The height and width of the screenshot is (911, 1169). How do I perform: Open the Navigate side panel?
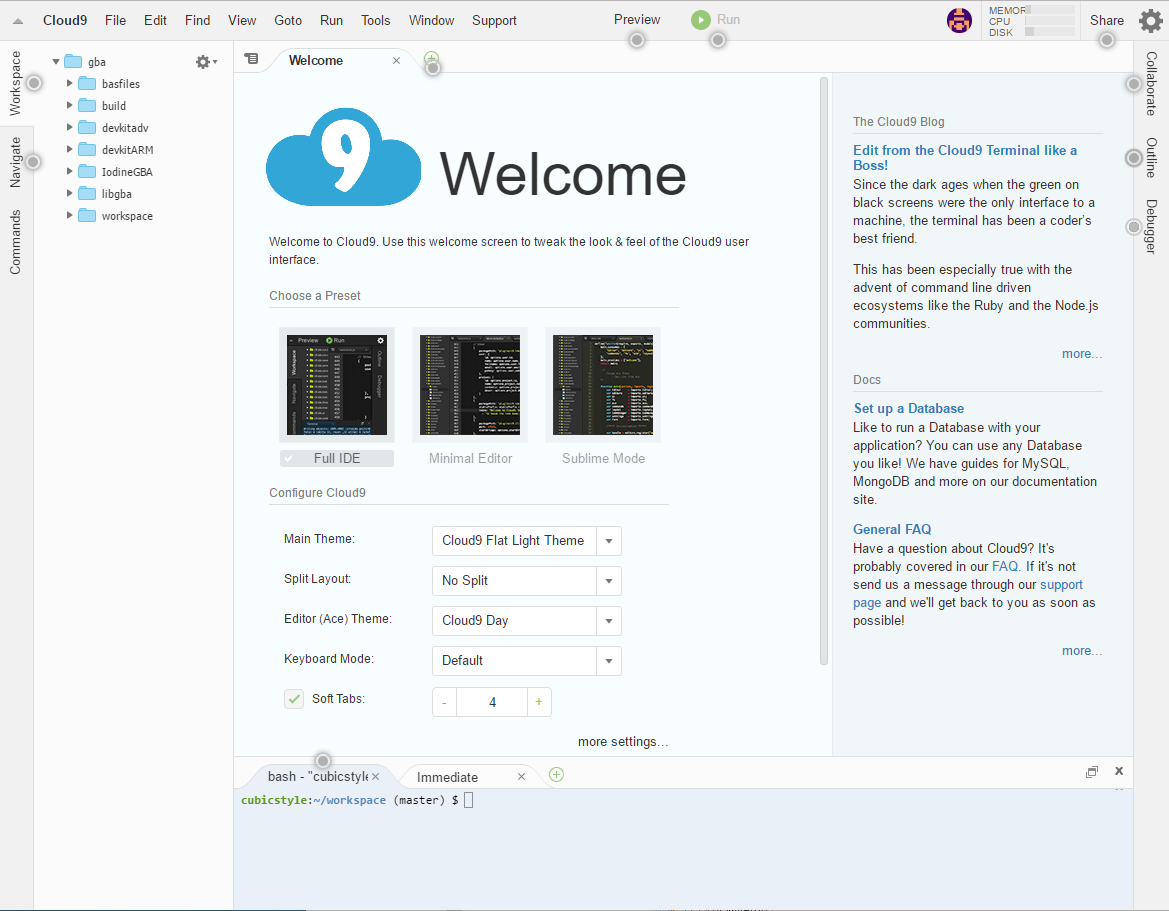tap(16, 162)
